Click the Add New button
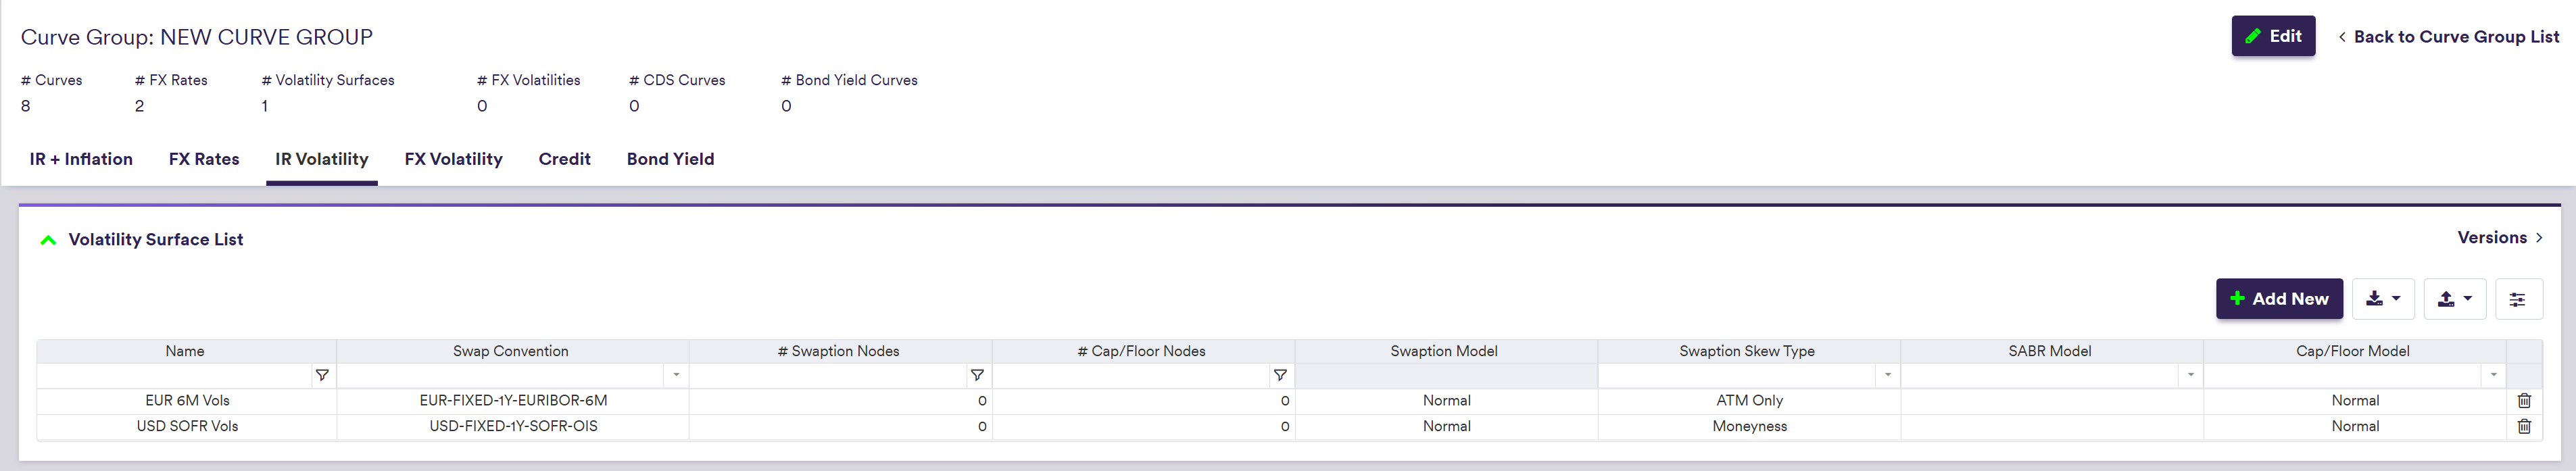Viewport: 2576px width, 471px height. 2279,299
